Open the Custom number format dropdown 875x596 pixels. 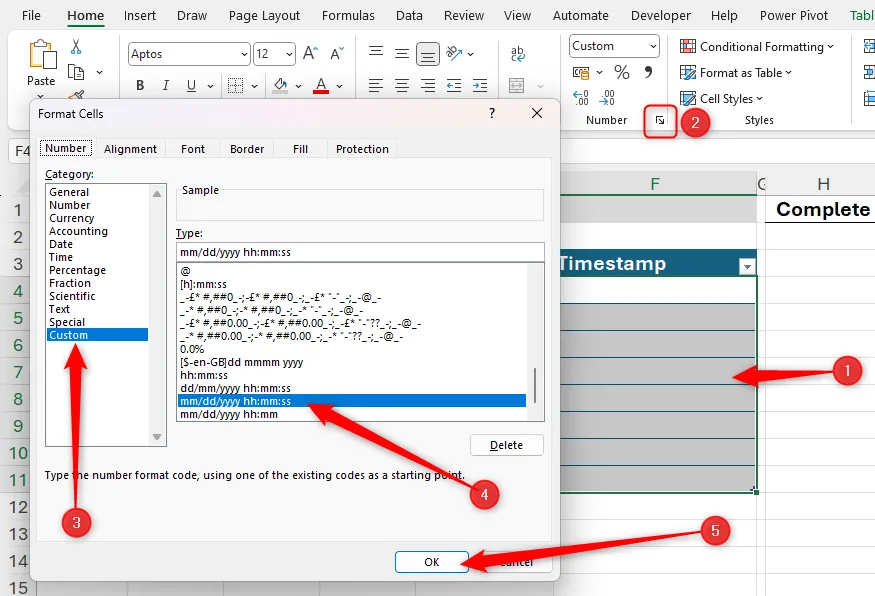click(655, 46)
